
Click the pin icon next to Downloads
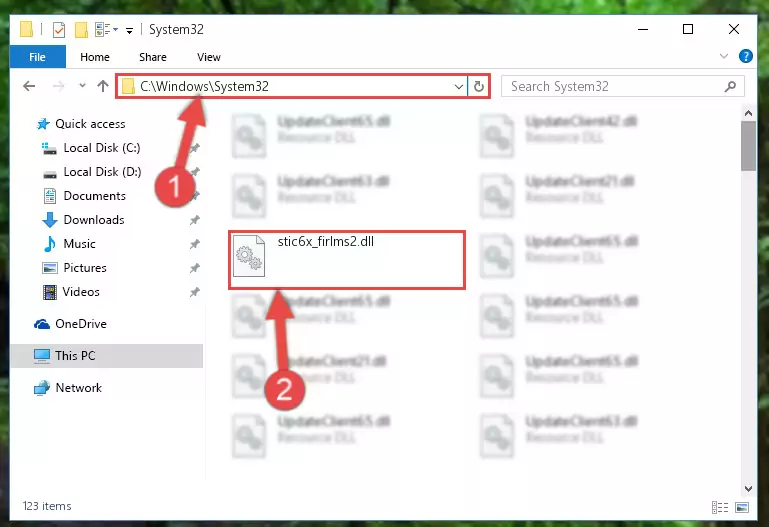click(x=195, y=220)
